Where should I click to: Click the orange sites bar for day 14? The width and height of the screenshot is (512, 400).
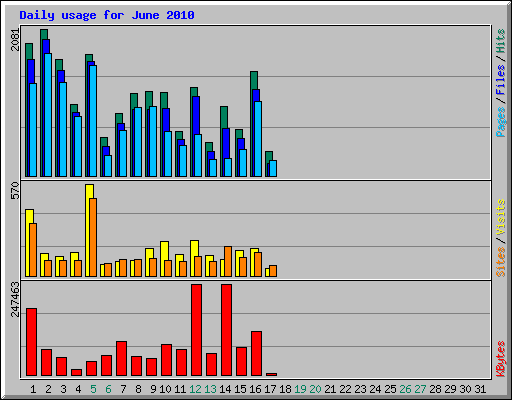[x=228, y=262]
